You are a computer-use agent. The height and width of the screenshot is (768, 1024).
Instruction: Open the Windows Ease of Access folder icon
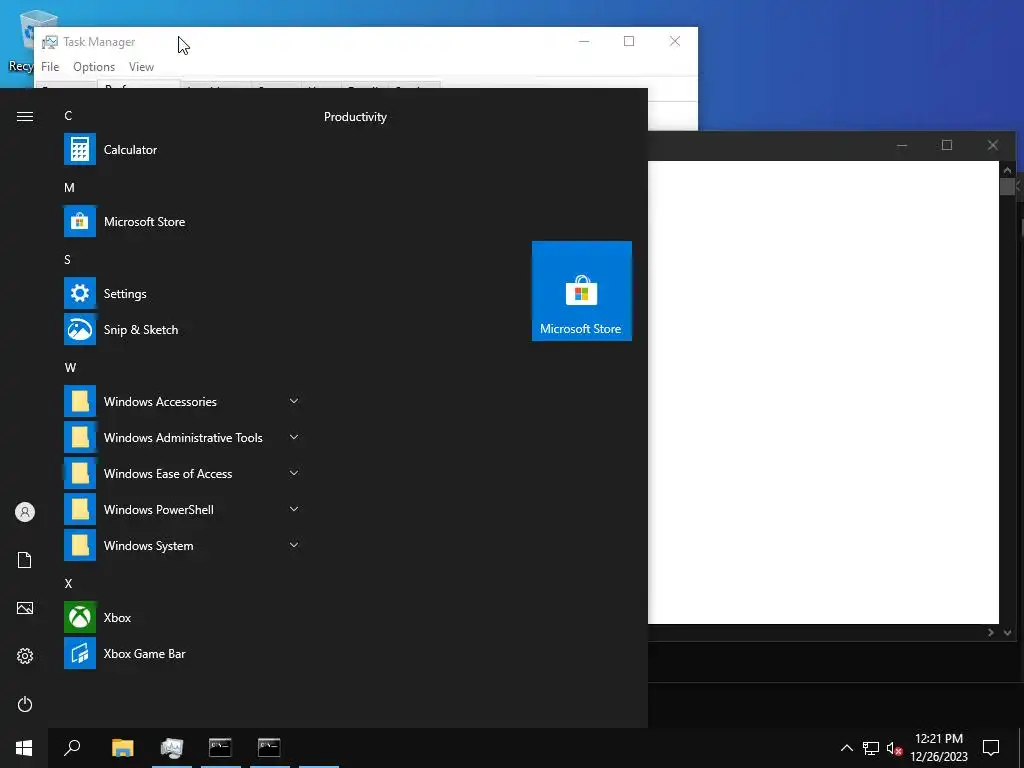click(x=80, y=473)
